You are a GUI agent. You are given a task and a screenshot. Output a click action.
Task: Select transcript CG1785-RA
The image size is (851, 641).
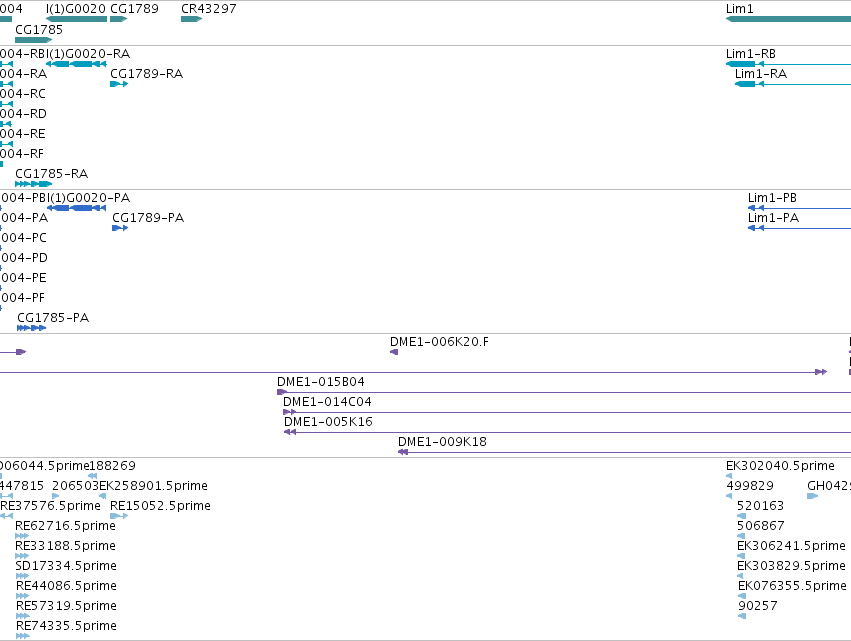click(34, 184)
